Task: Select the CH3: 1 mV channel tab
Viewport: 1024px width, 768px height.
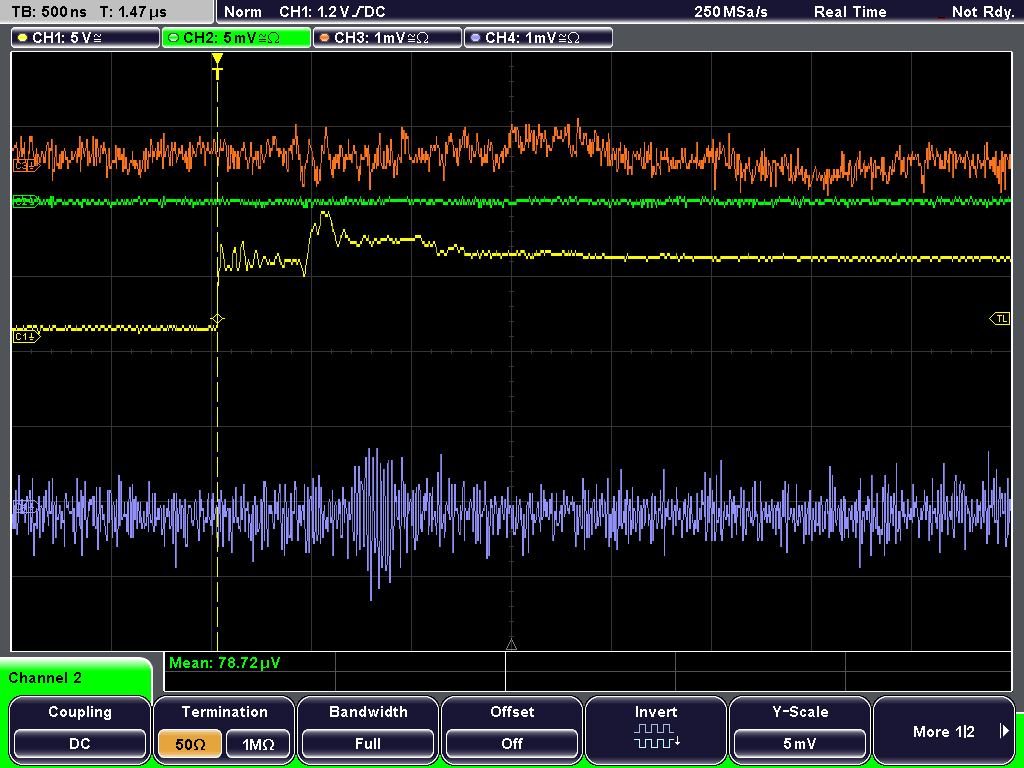Action: coord(387,38)
